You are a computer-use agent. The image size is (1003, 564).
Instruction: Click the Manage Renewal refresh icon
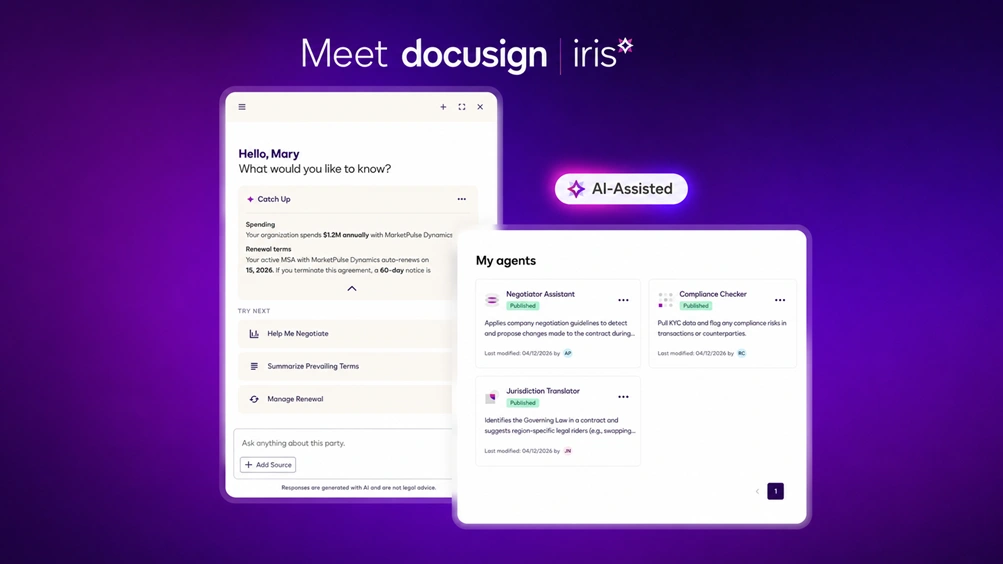[x=254, y=399]
